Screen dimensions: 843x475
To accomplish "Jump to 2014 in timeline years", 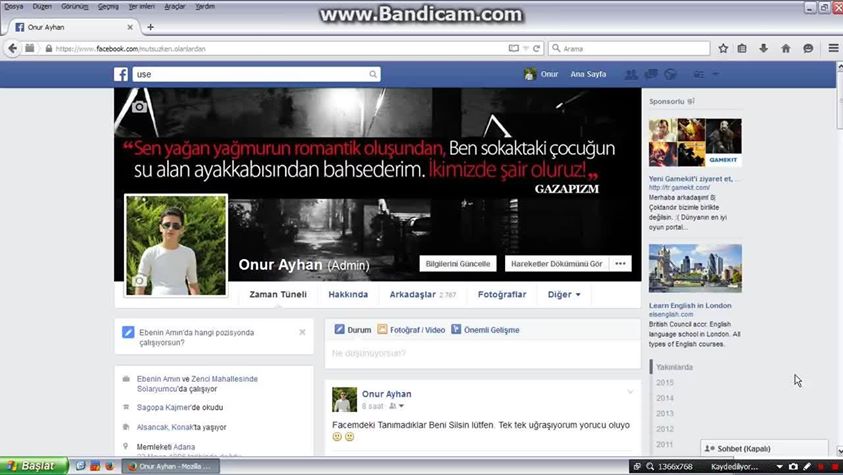I will (x=665, y=398).
